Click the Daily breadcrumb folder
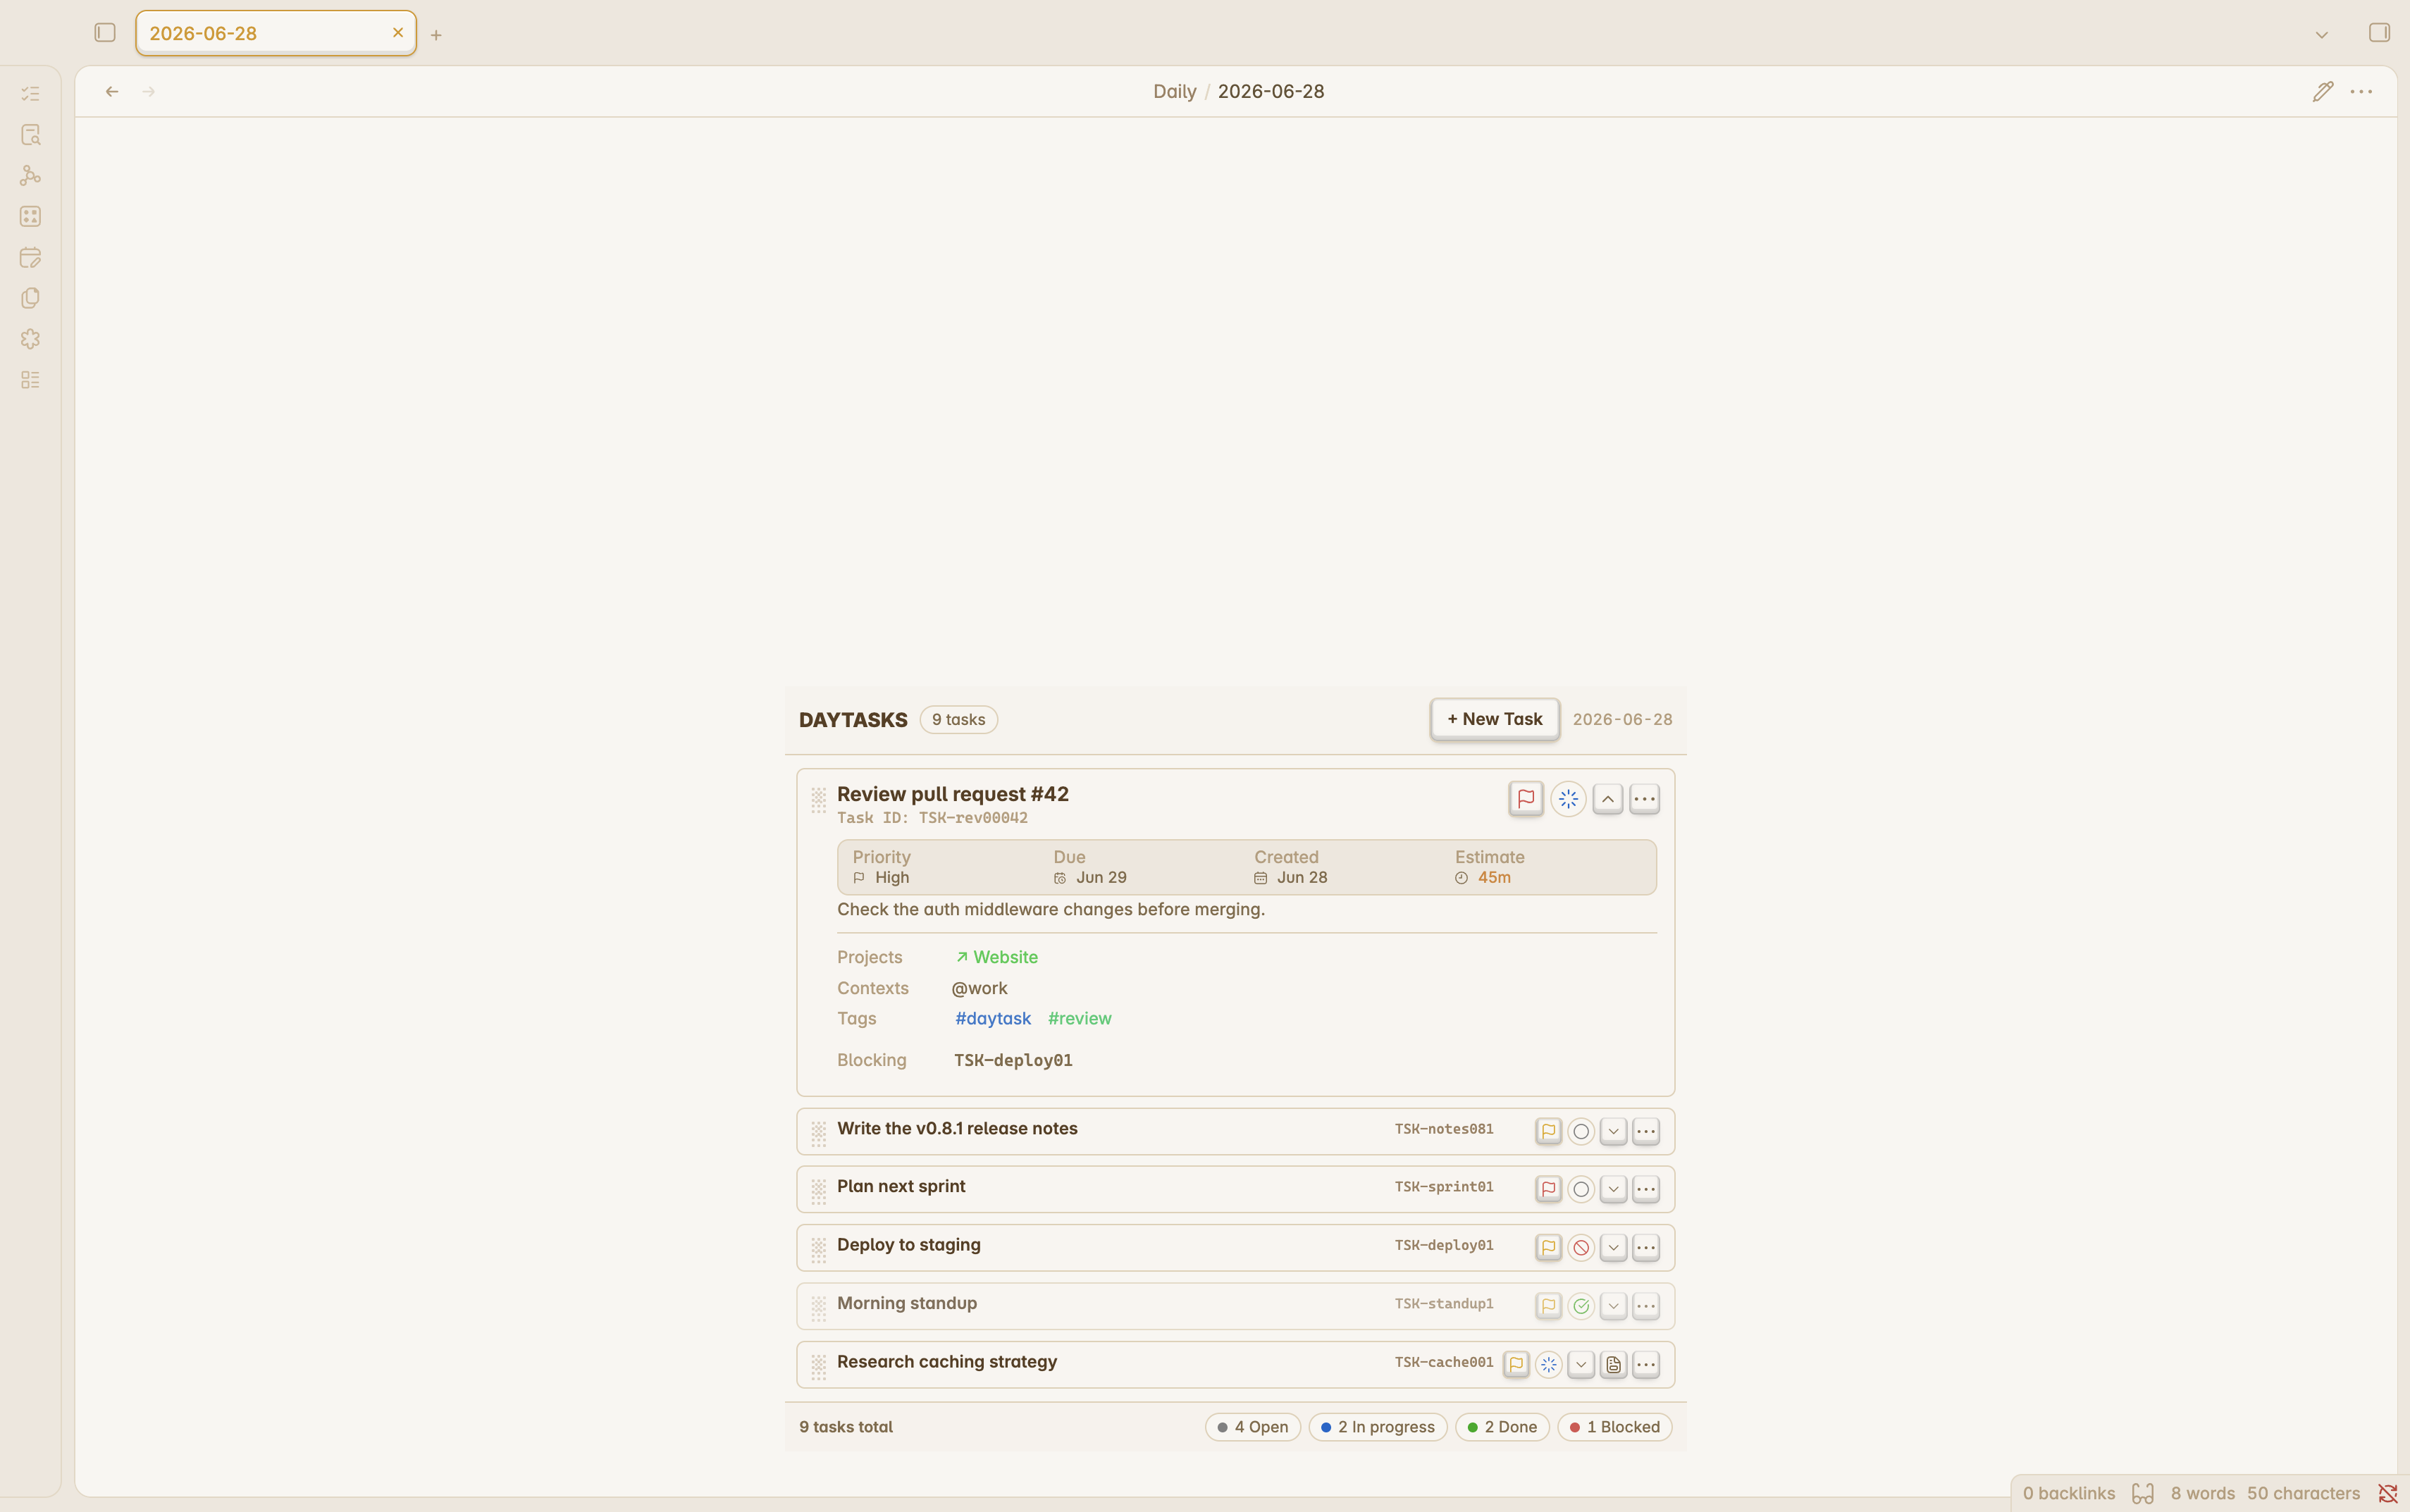This screenshot has width=2410, height=1512. pyautogui.click(x=1174, y=91)
